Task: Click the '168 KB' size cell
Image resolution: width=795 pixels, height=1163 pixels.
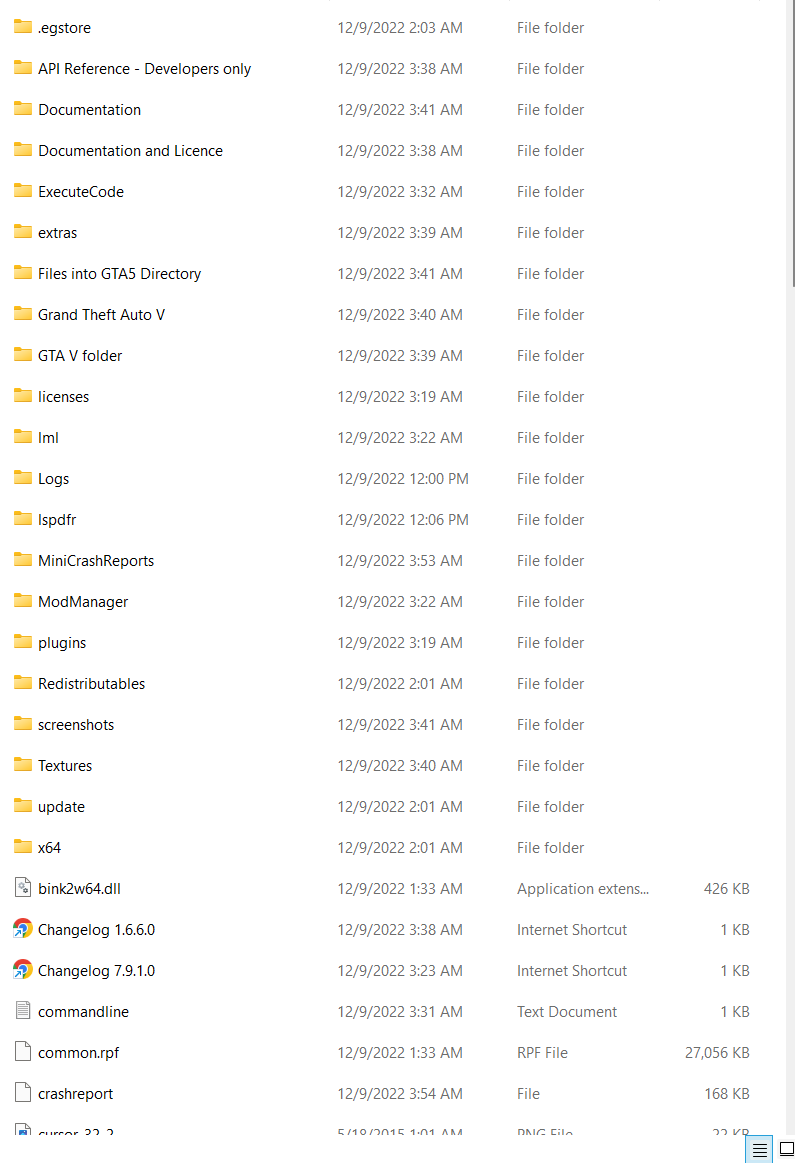Action: [x=727, y=1093]
